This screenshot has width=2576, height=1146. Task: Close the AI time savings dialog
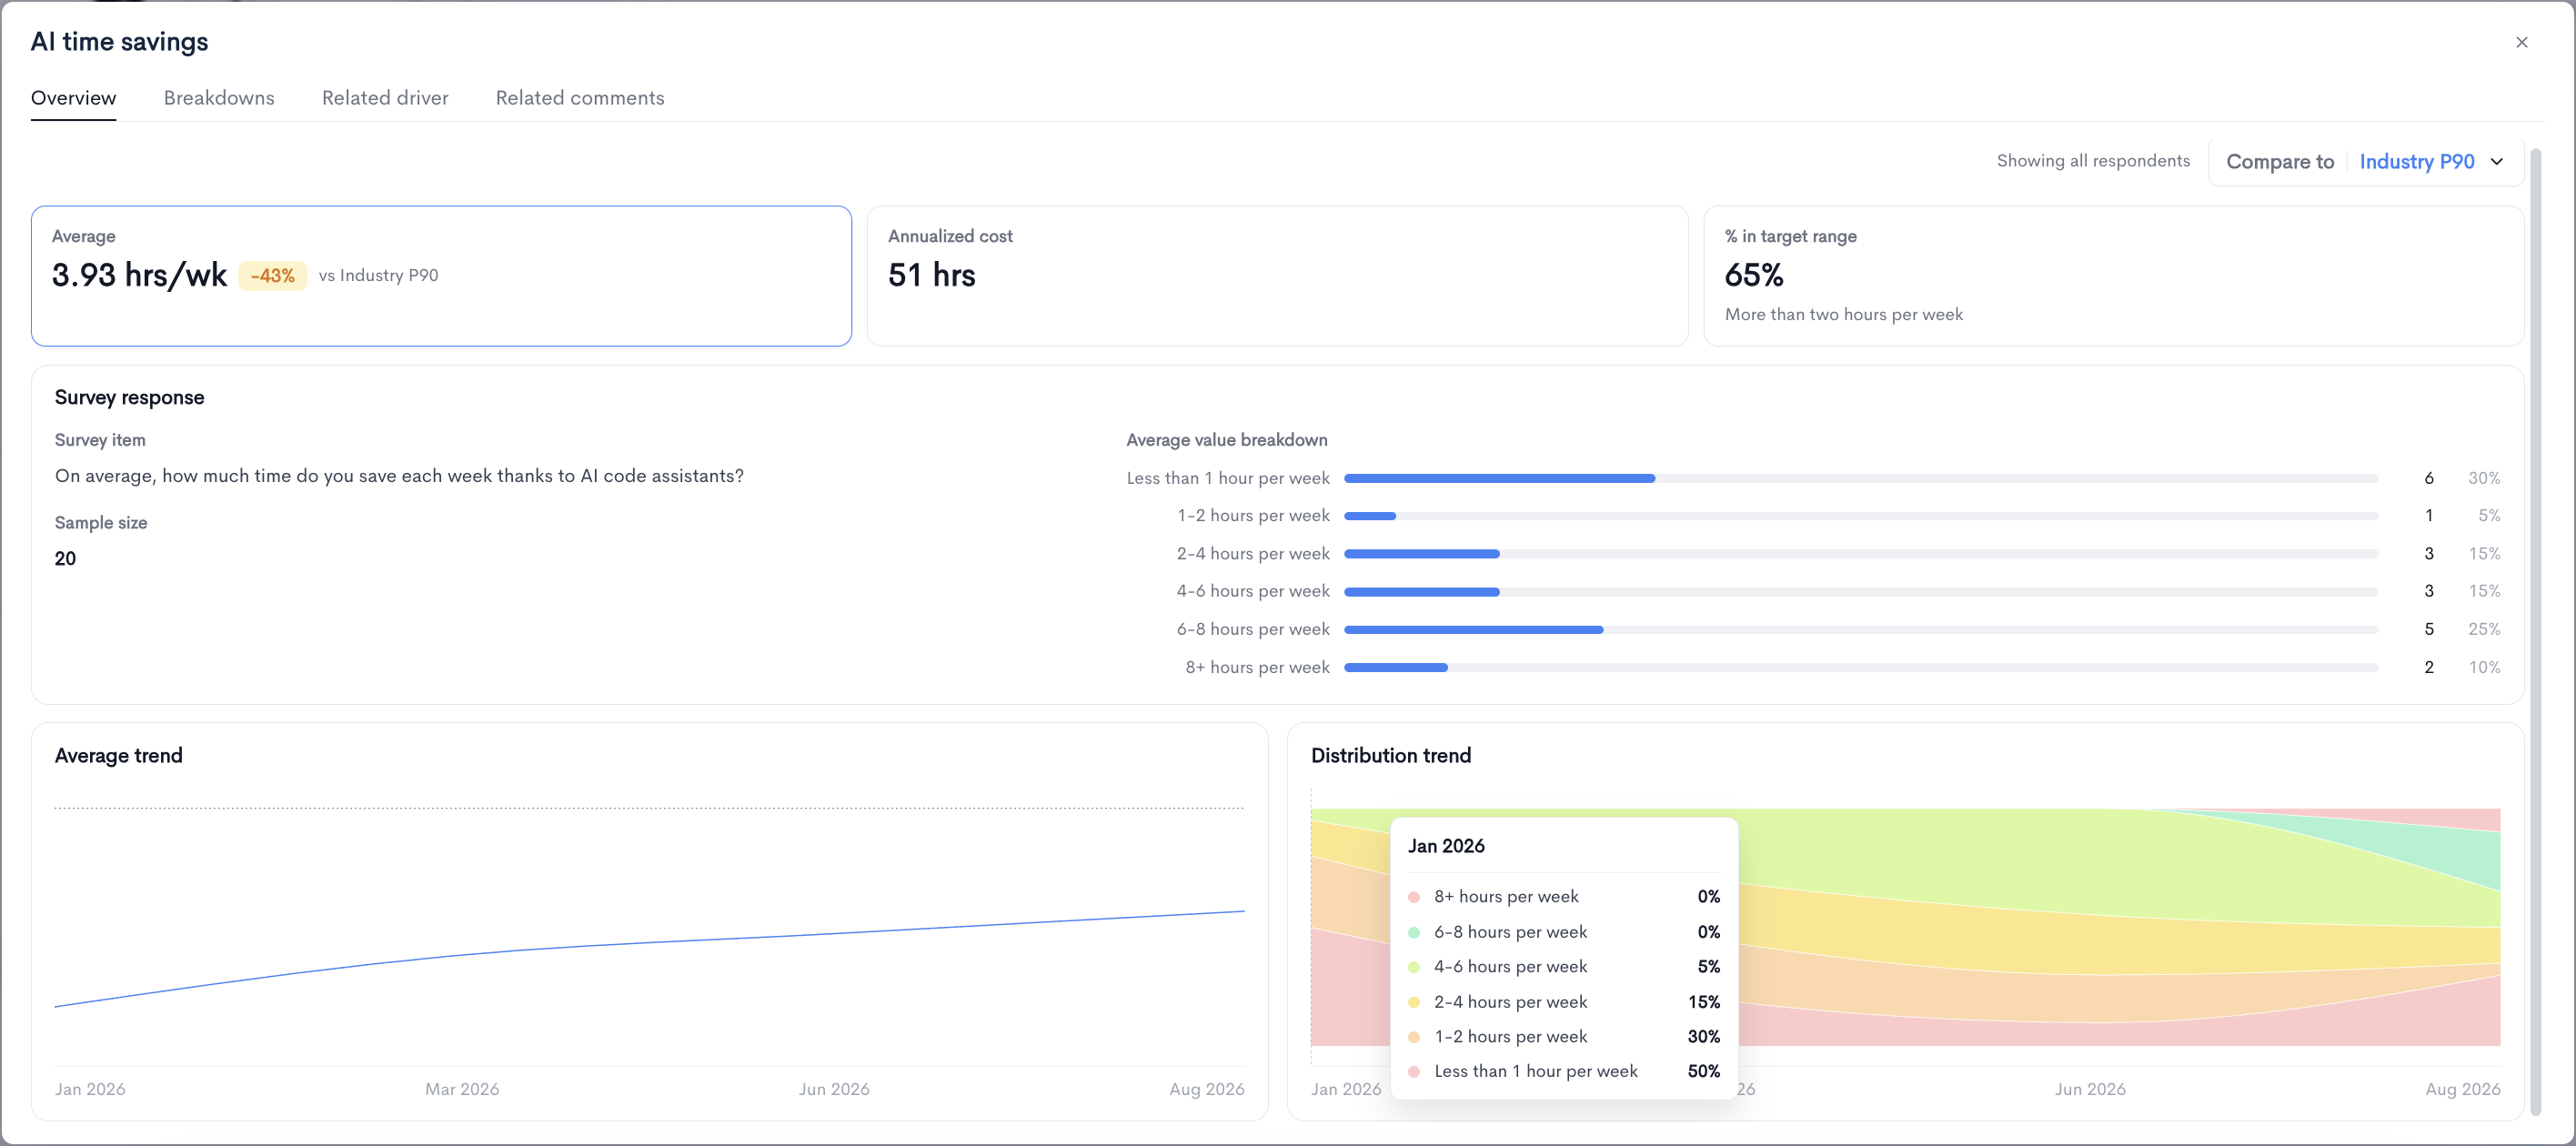[x=2521, y=42]
